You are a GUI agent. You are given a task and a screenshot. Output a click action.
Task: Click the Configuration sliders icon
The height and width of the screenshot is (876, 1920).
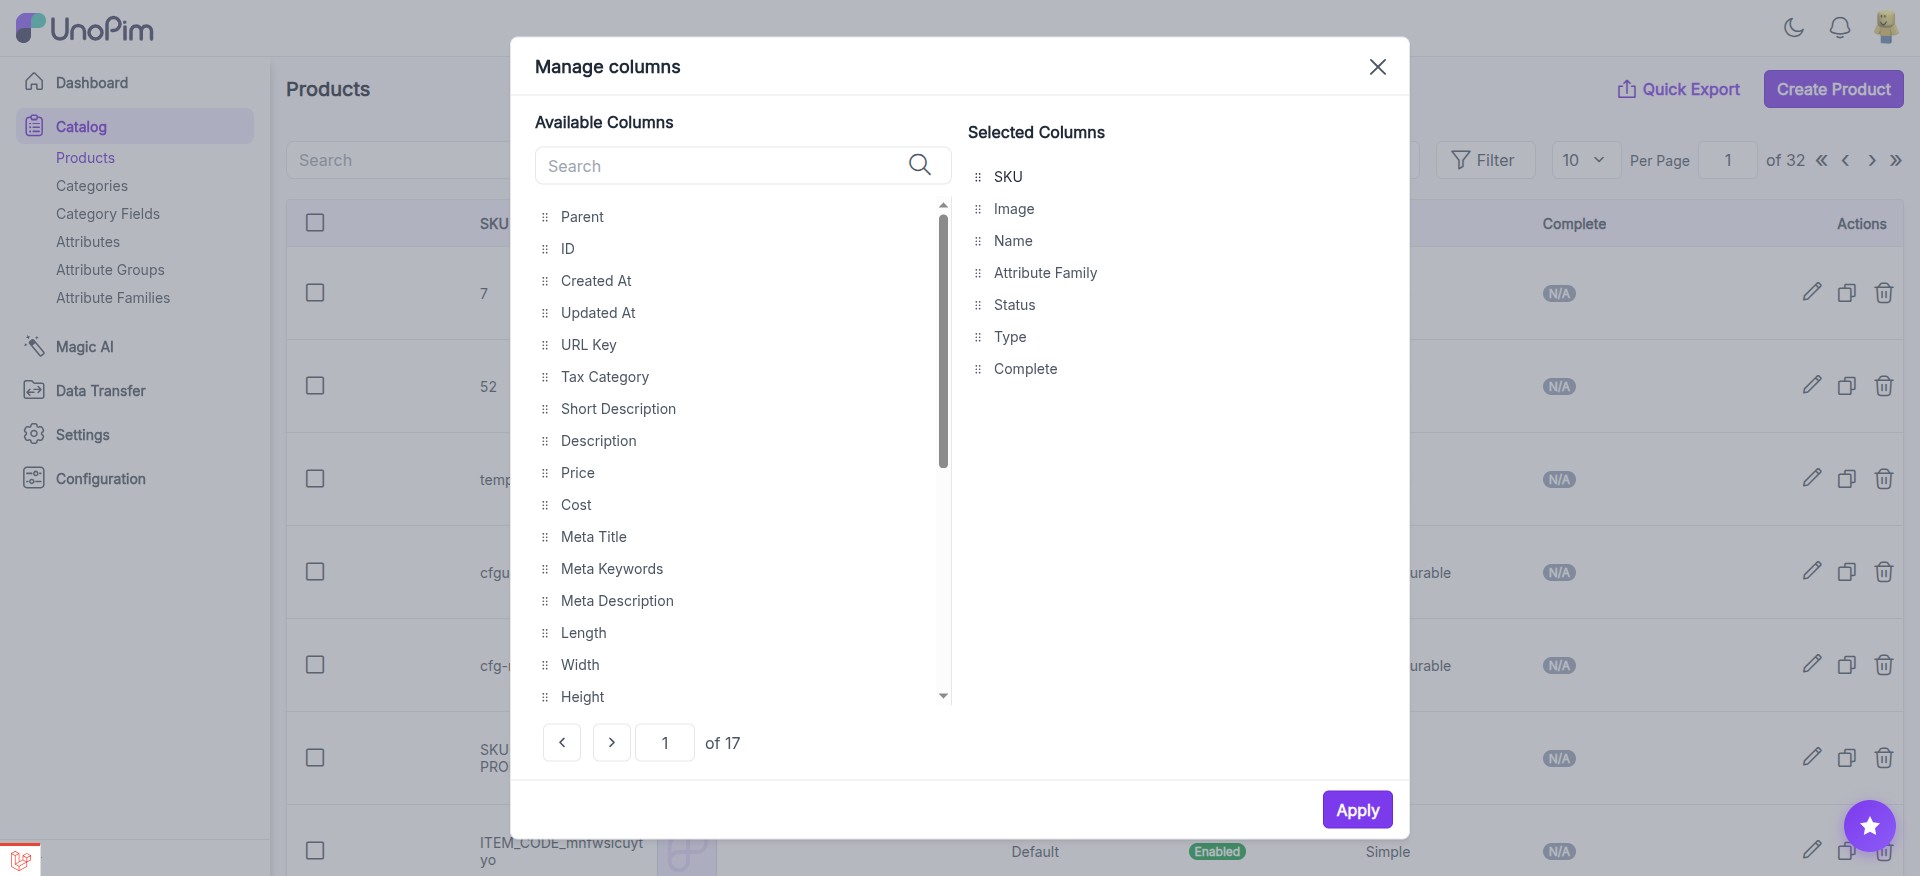[34, 478]
